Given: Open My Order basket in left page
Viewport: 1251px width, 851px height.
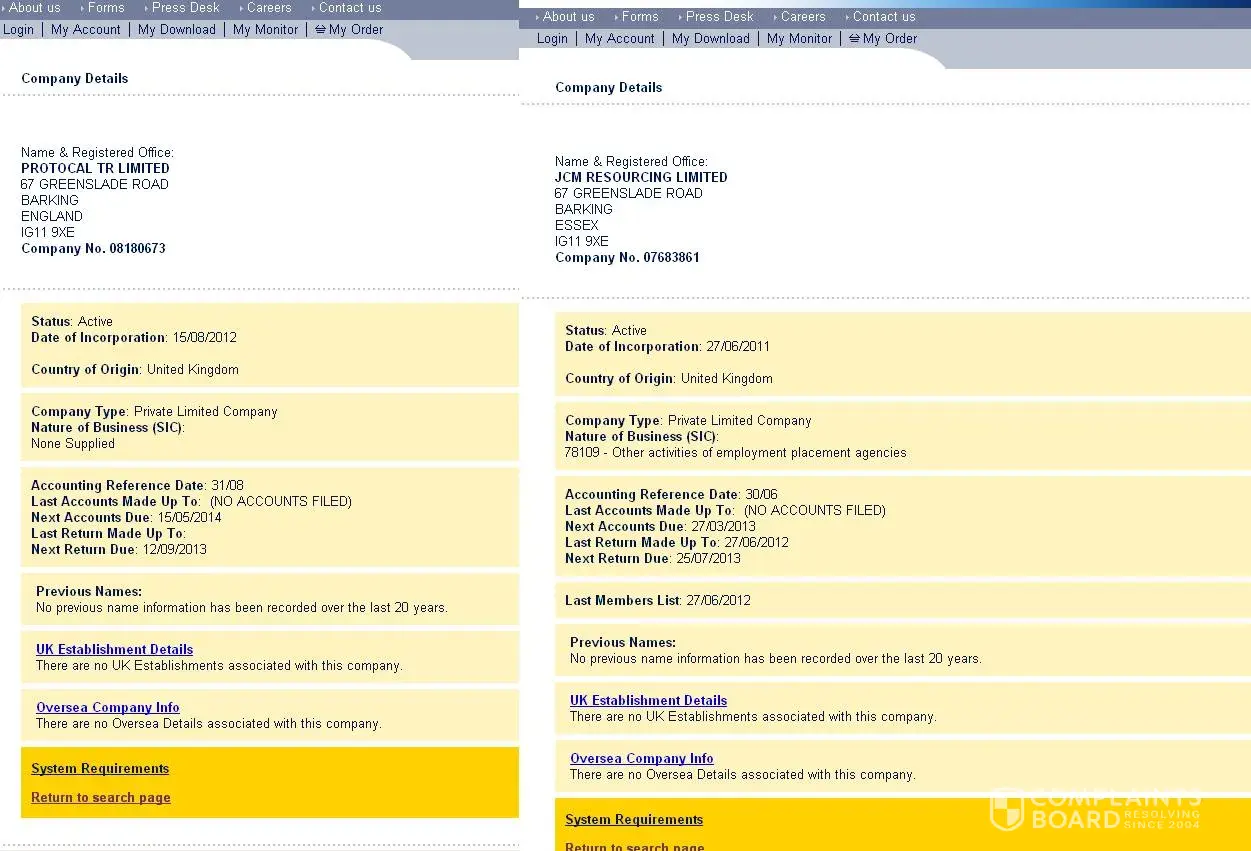Looking at the screenshot, I should [349, 30].
